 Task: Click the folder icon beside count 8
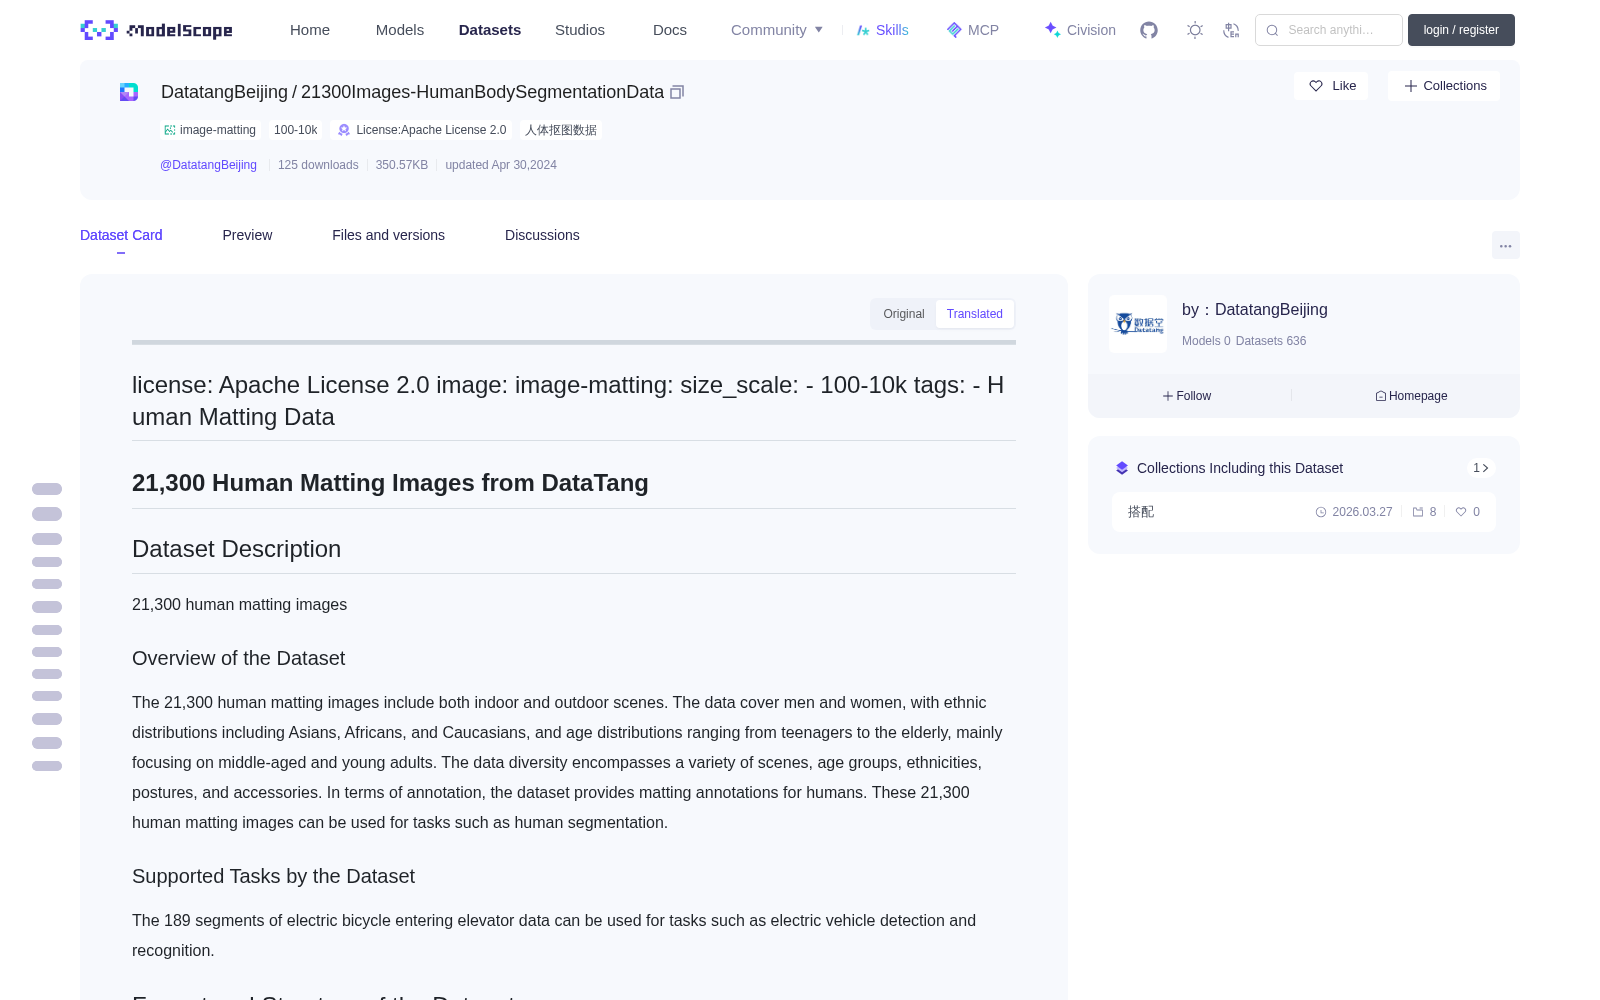1418,512
